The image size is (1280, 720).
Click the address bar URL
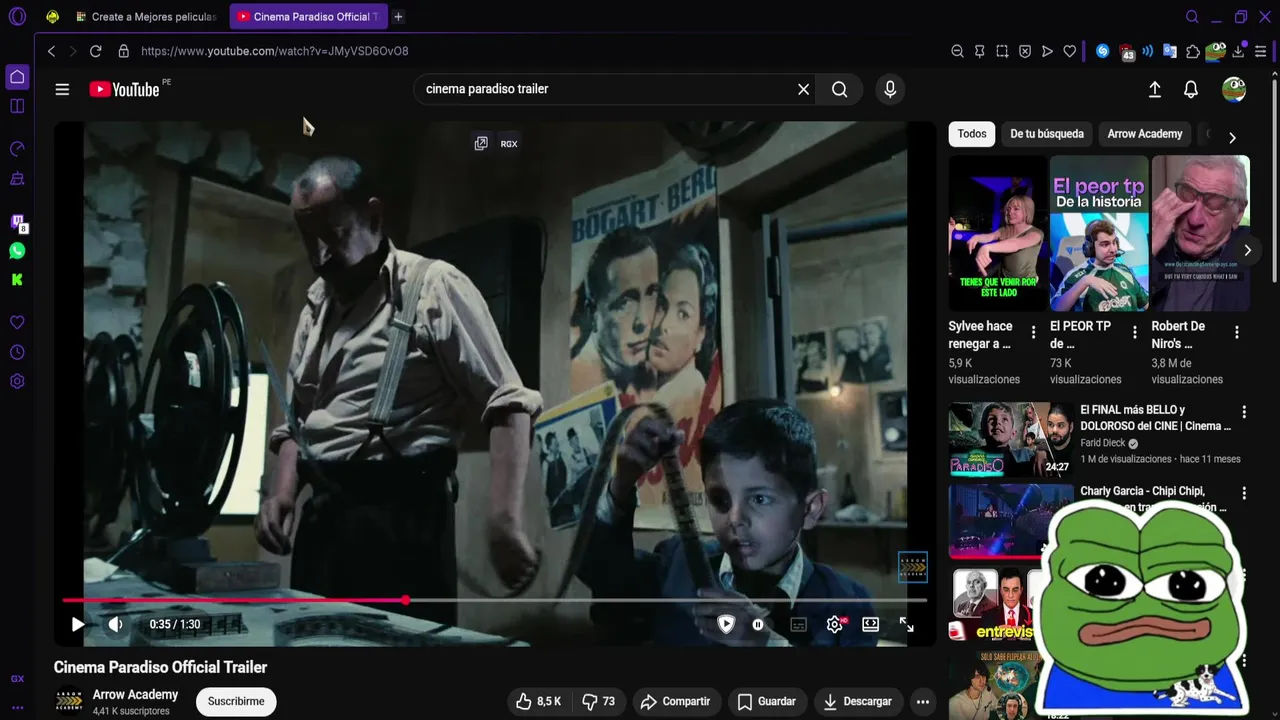click(275, 51)
